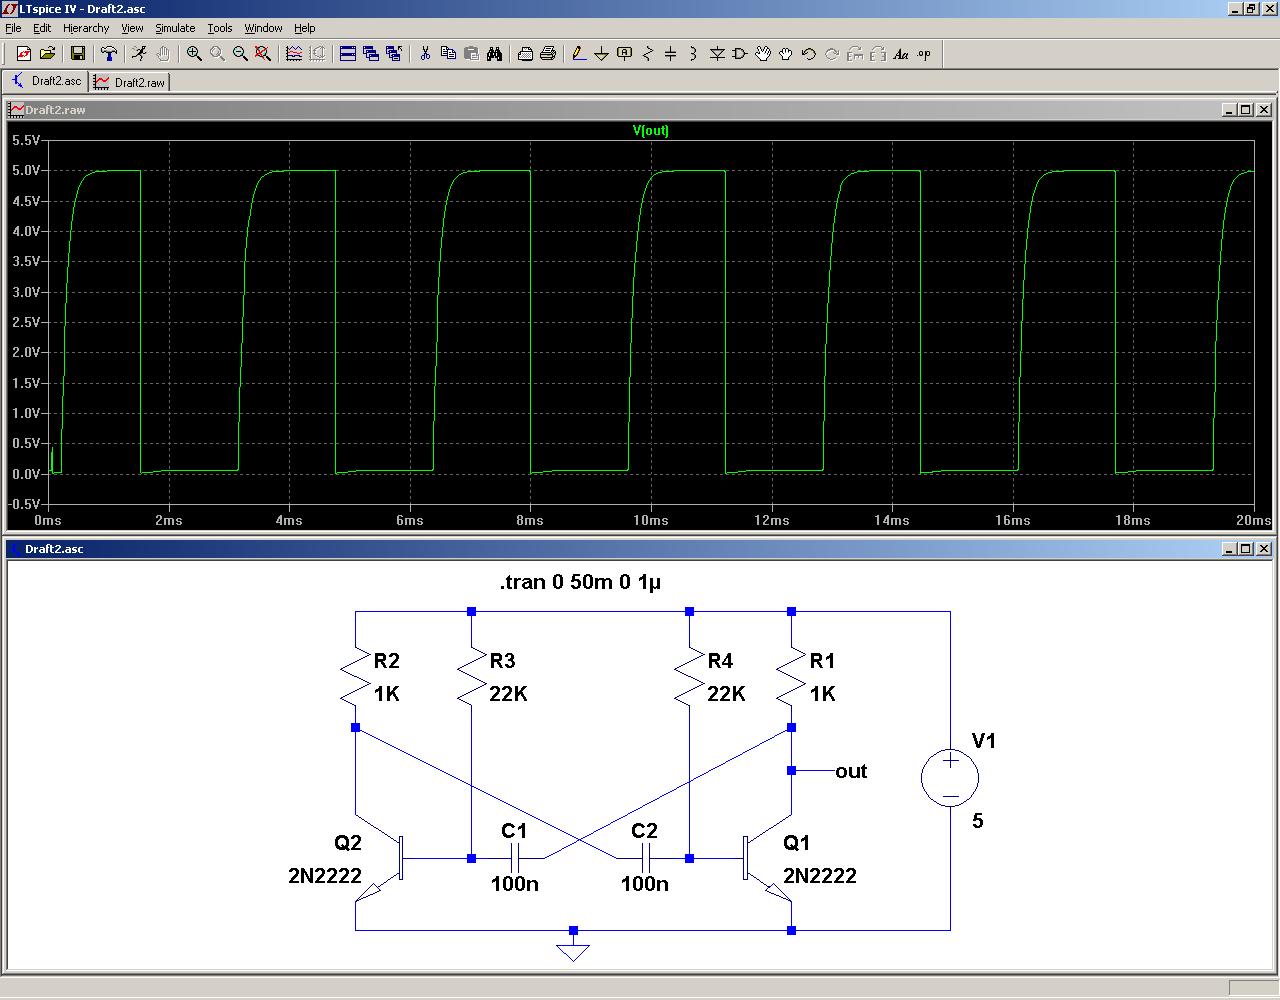Place a ground symbol from toolbar
This screenshot has width=1280, height=1000.
pyautogui.click(x=602, y=54)
